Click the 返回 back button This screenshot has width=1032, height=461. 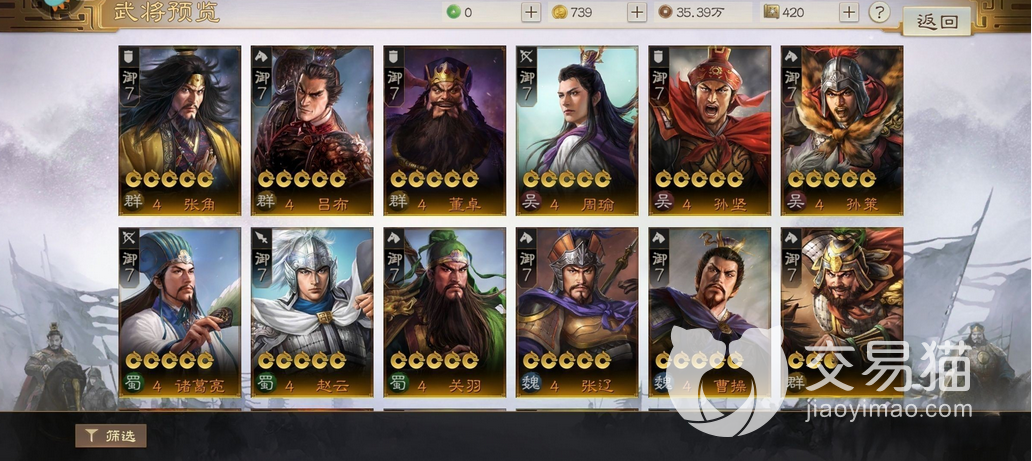(x=937, y=21)
